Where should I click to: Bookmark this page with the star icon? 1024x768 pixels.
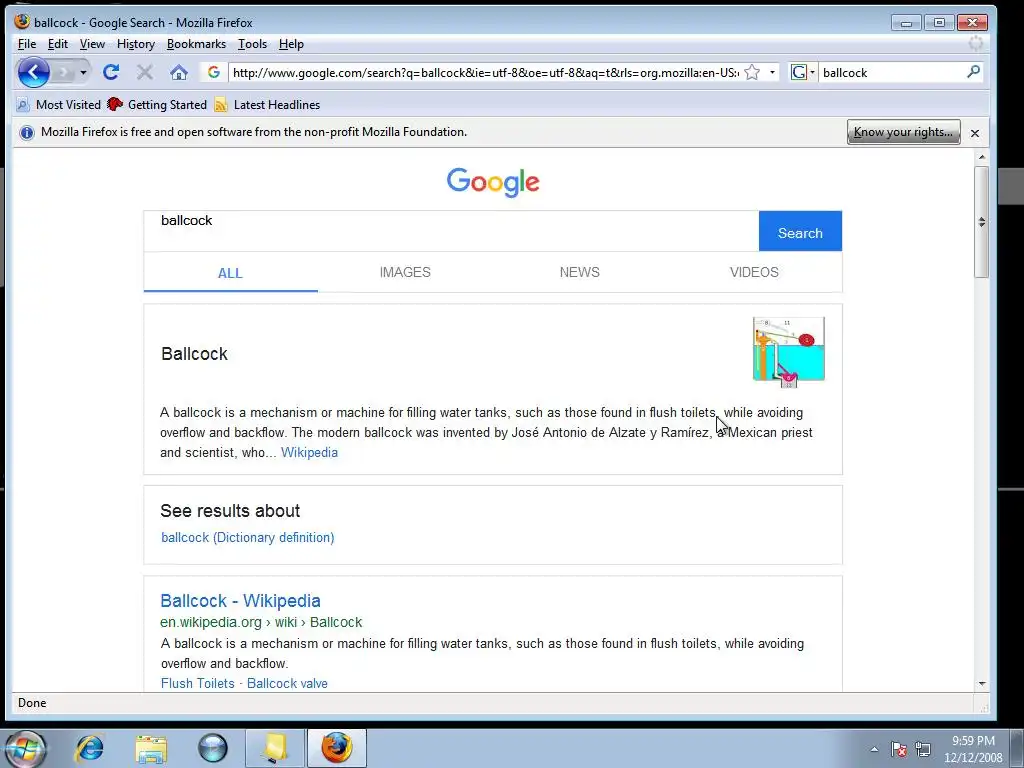(x=752, y=72)
